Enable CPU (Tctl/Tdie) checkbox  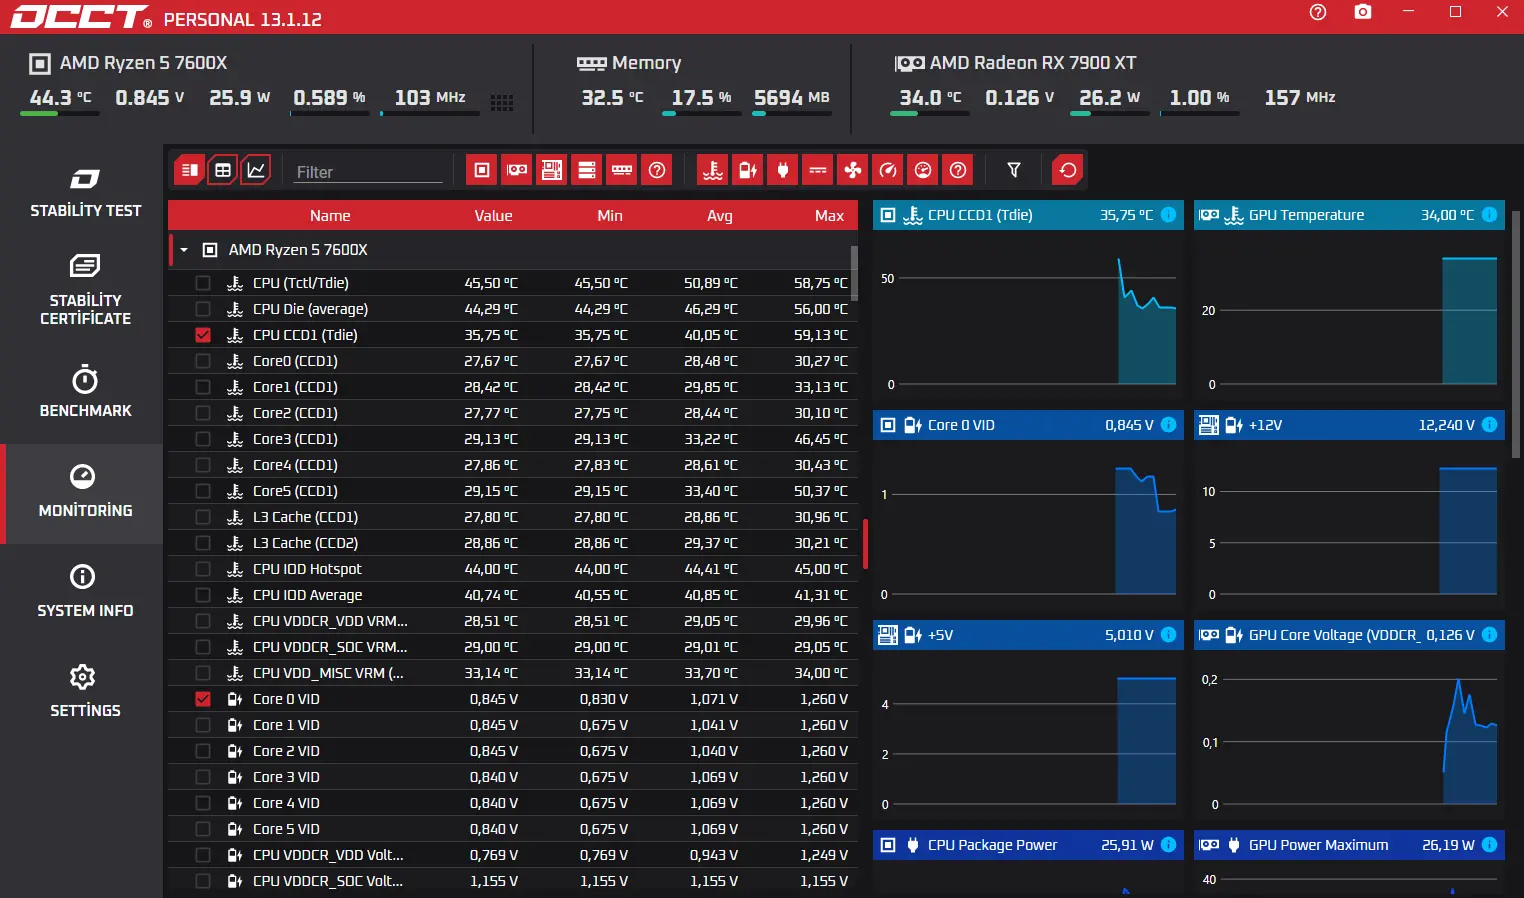[x=203, y=283]
